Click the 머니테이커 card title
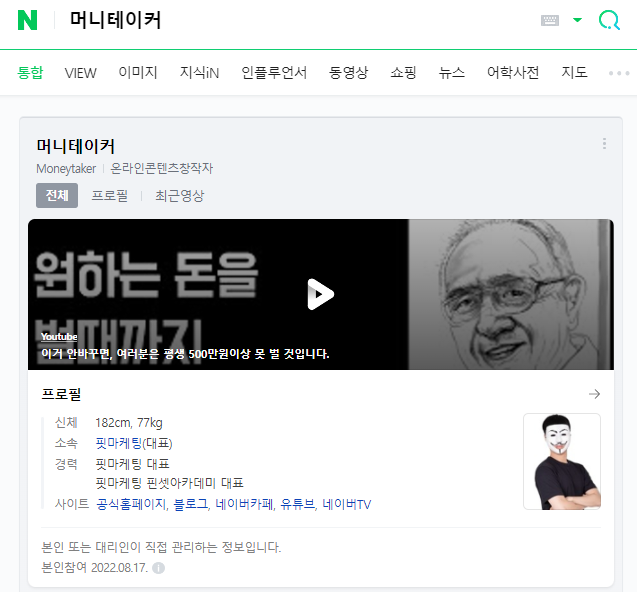 pos(76,146)
